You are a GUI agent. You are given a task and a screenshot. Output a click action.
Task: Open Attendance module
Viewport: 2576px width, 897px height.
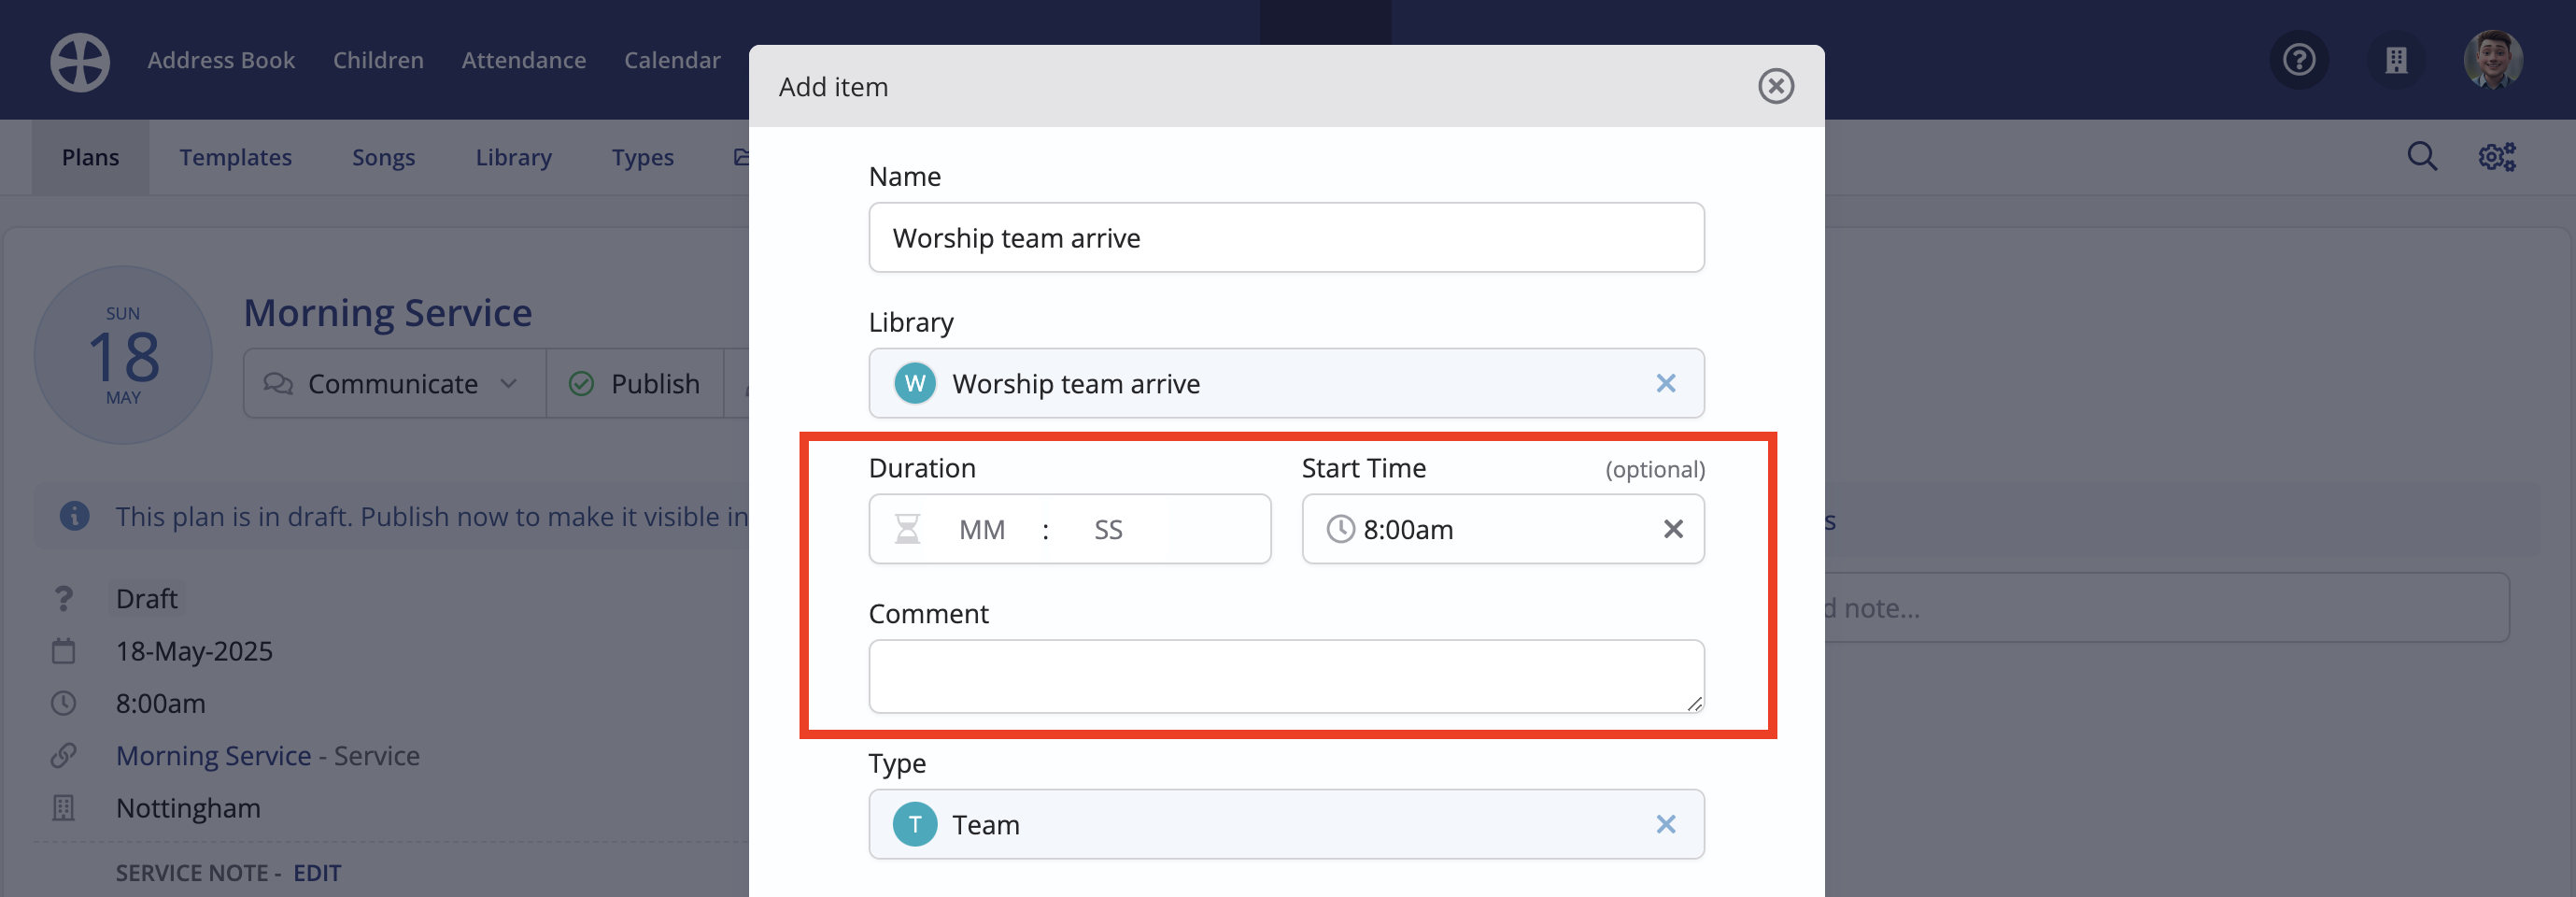(x=524, y=60)
